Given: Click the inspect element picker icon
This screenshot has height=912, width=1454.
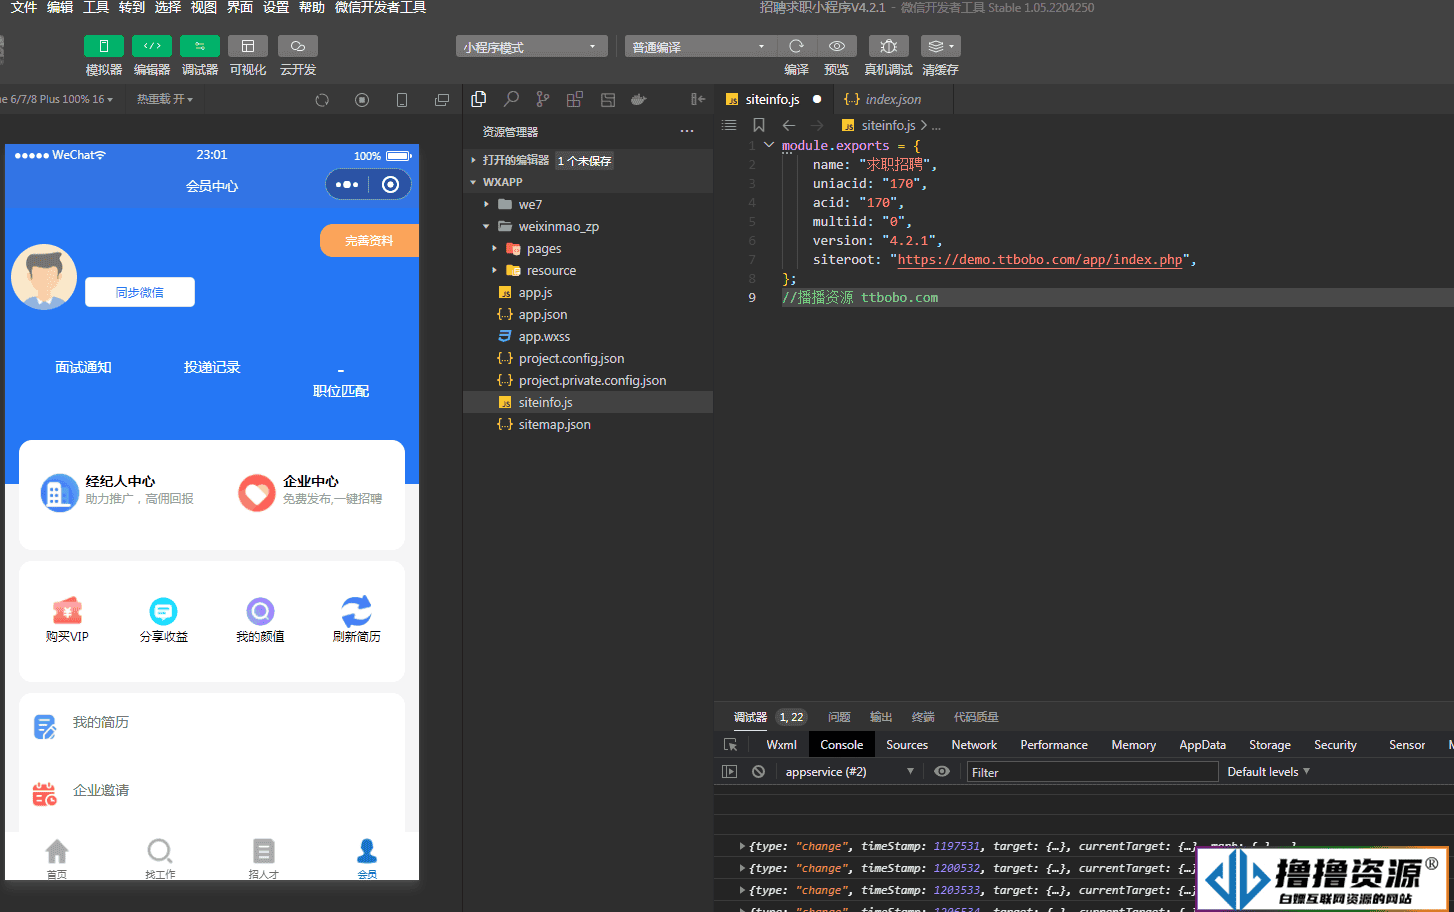Looking at the screenshot, I should coord(730,745).
